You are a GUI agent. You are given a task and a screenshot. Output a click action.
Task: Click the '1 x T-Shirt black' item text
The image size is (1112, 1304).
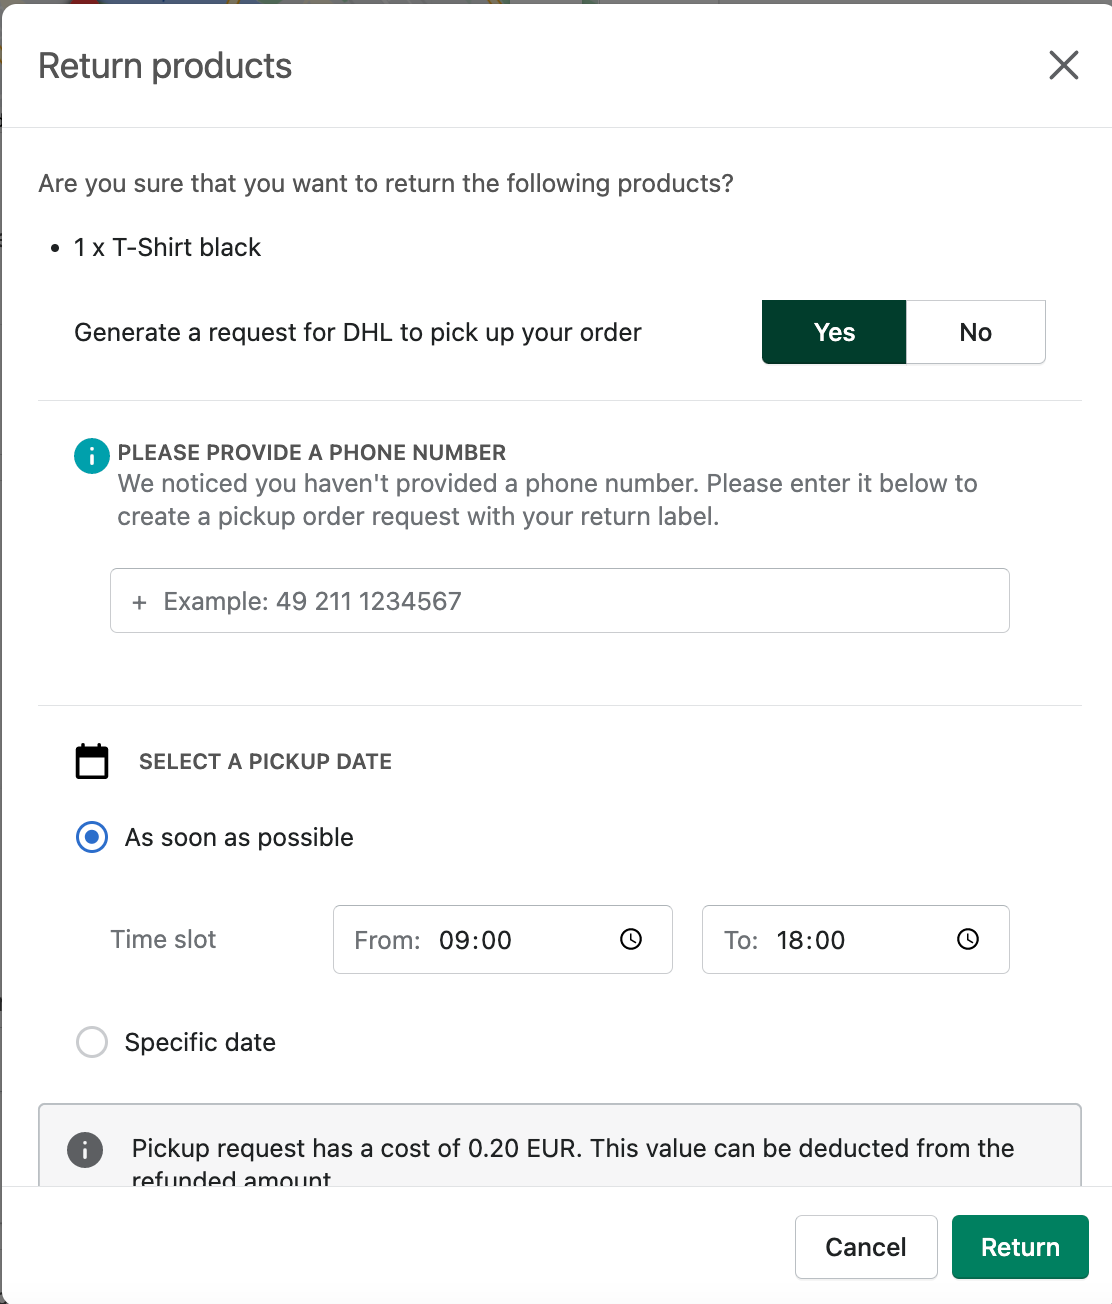(167, 247)
